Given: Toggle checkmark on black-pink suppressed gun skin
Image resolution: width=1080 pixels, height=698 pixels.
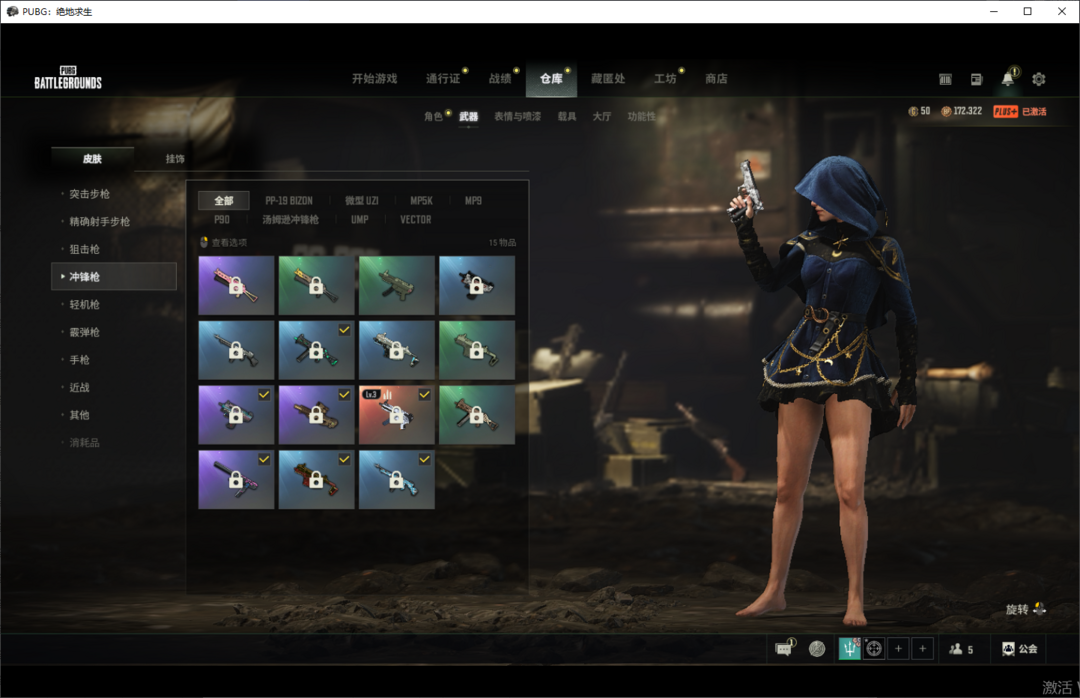Looking at the screenshot, I should coord(264,459).
